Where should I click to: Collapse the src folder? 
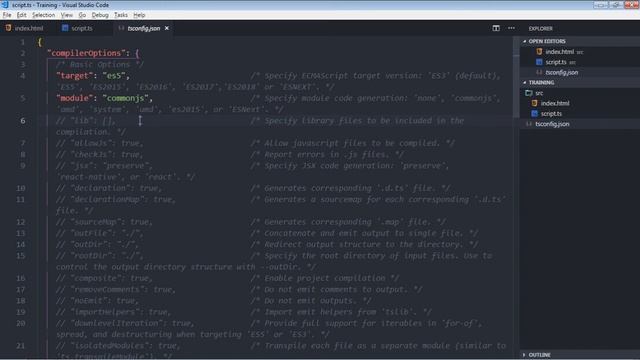pos(539,93)
